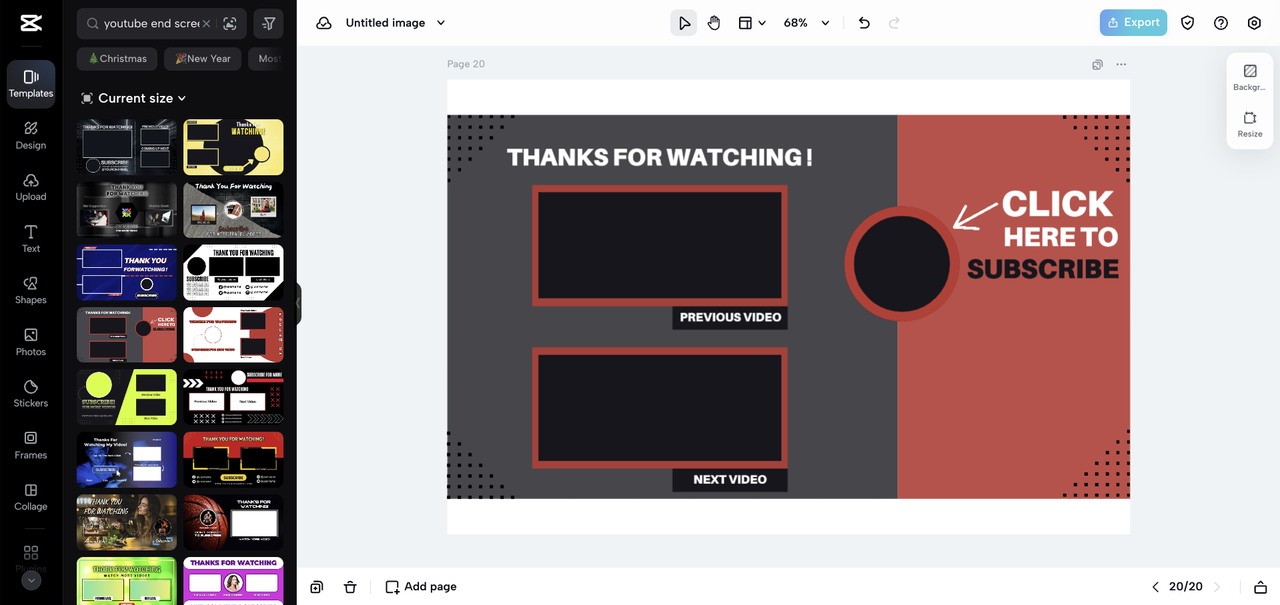Select the red black Thank You template thumbnail

pos(233,459)
